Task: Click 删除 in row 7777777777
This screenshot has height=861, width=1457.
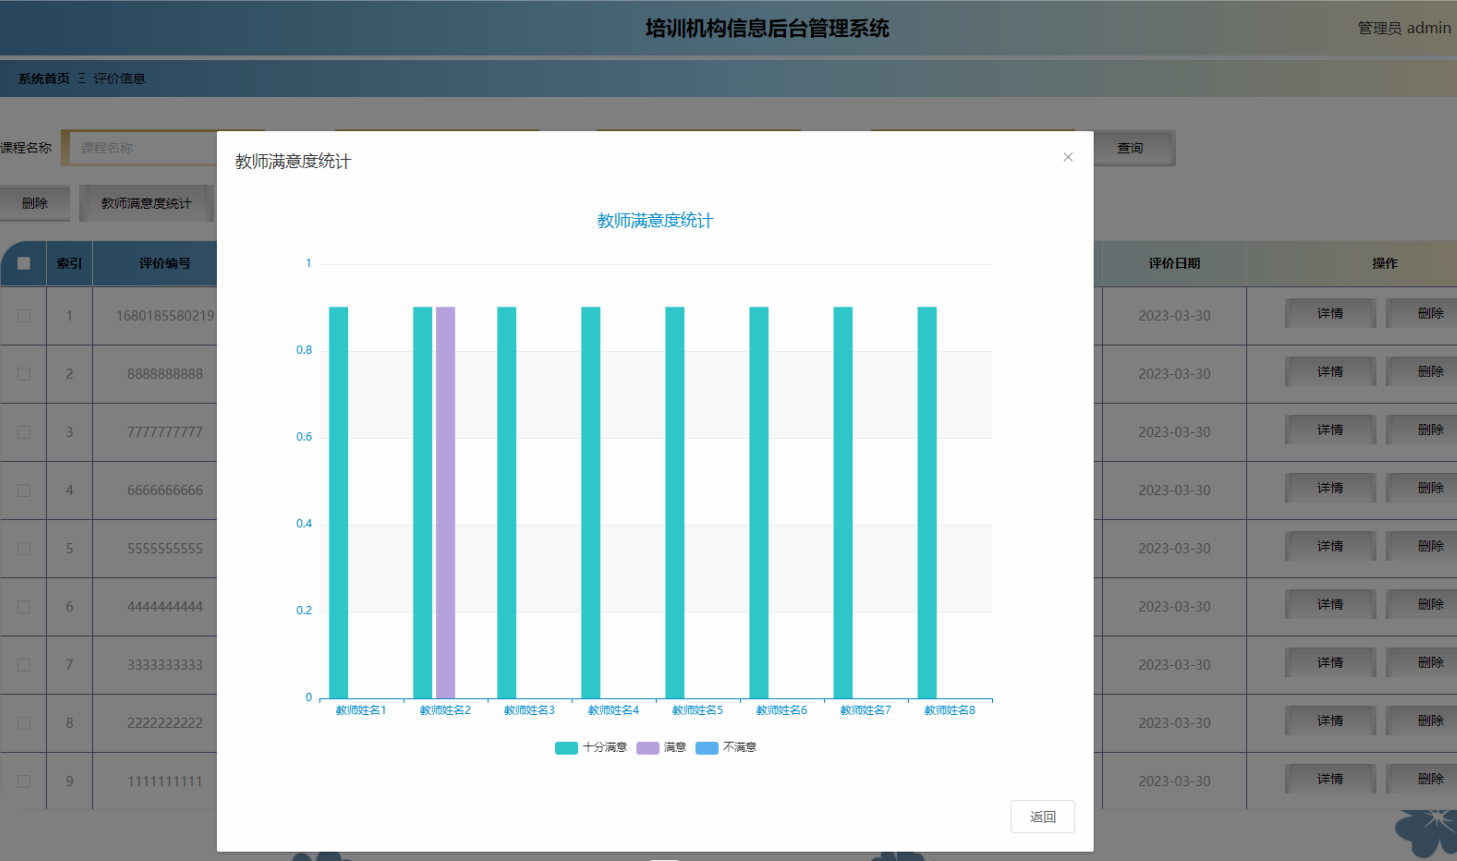Action: tap(1422, 430)
